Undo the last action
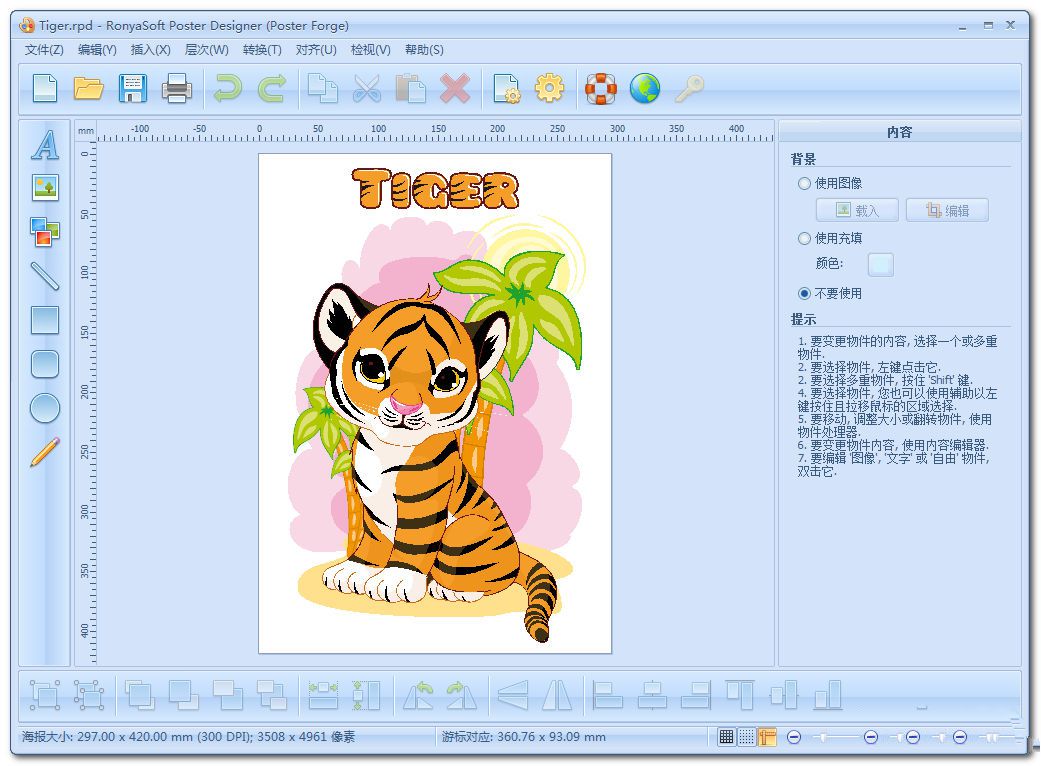Image resolution: width=1041 pixels, height=766 pixels. [228, 88]
